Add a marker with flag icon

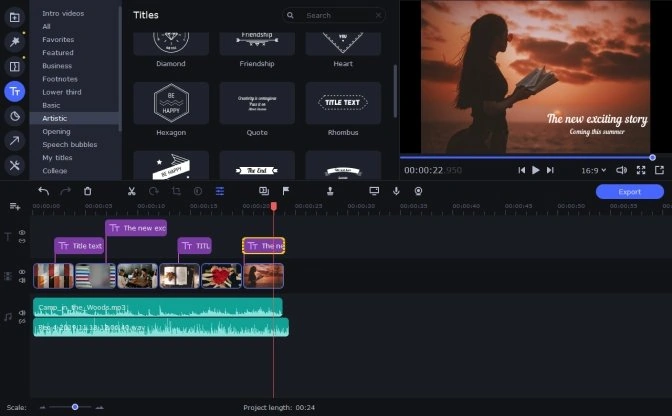coord(286,191)
